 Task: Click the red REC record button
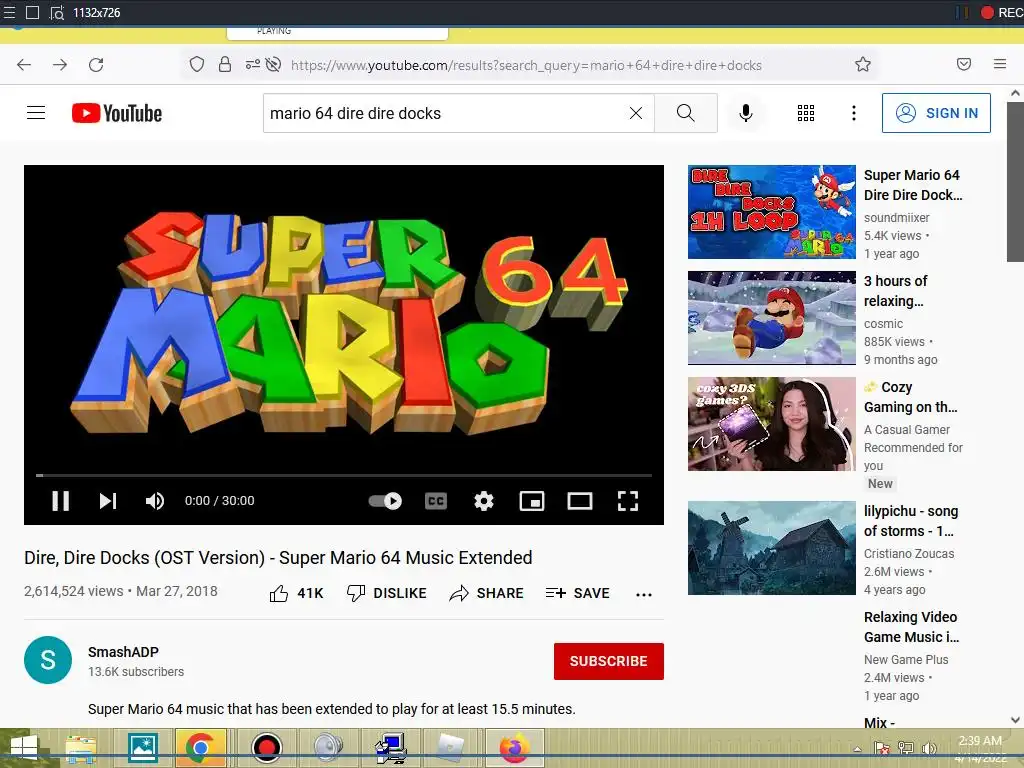tap(1002, 12)
